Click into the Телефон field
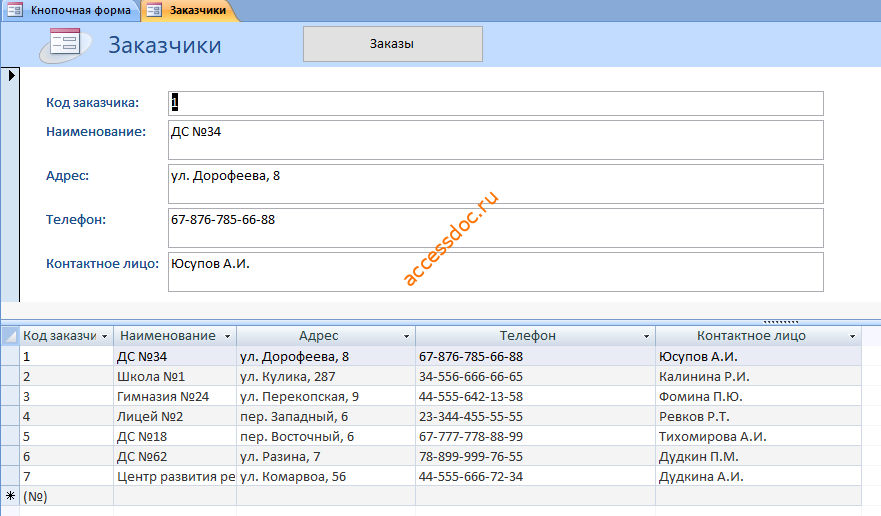Screen dimensions: 881x516 496,228
